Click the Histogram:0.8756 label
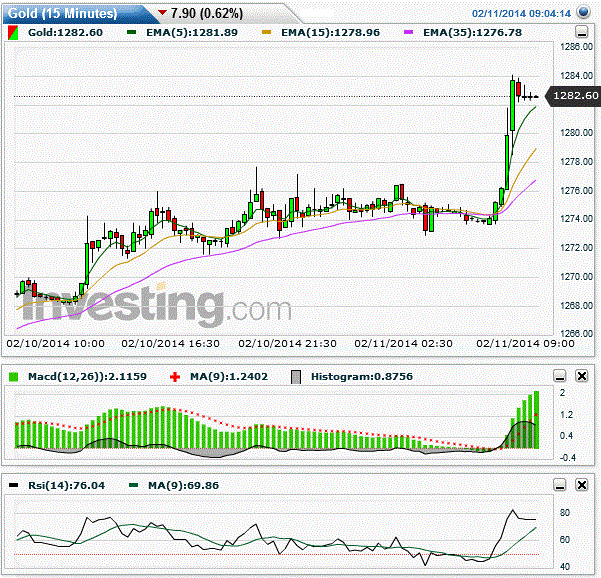601x578 pixels. pos(362,376)
